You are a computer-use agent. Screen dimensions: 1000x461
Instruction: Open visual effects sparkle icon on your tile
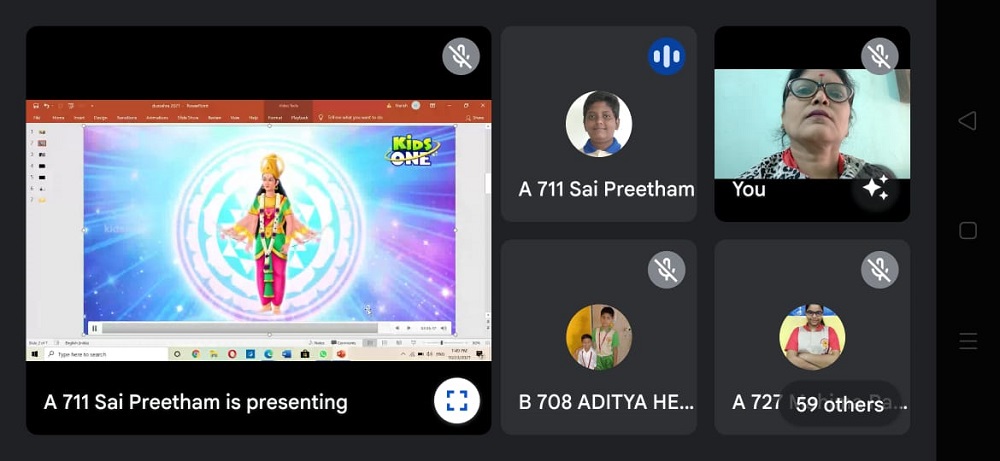876,187
